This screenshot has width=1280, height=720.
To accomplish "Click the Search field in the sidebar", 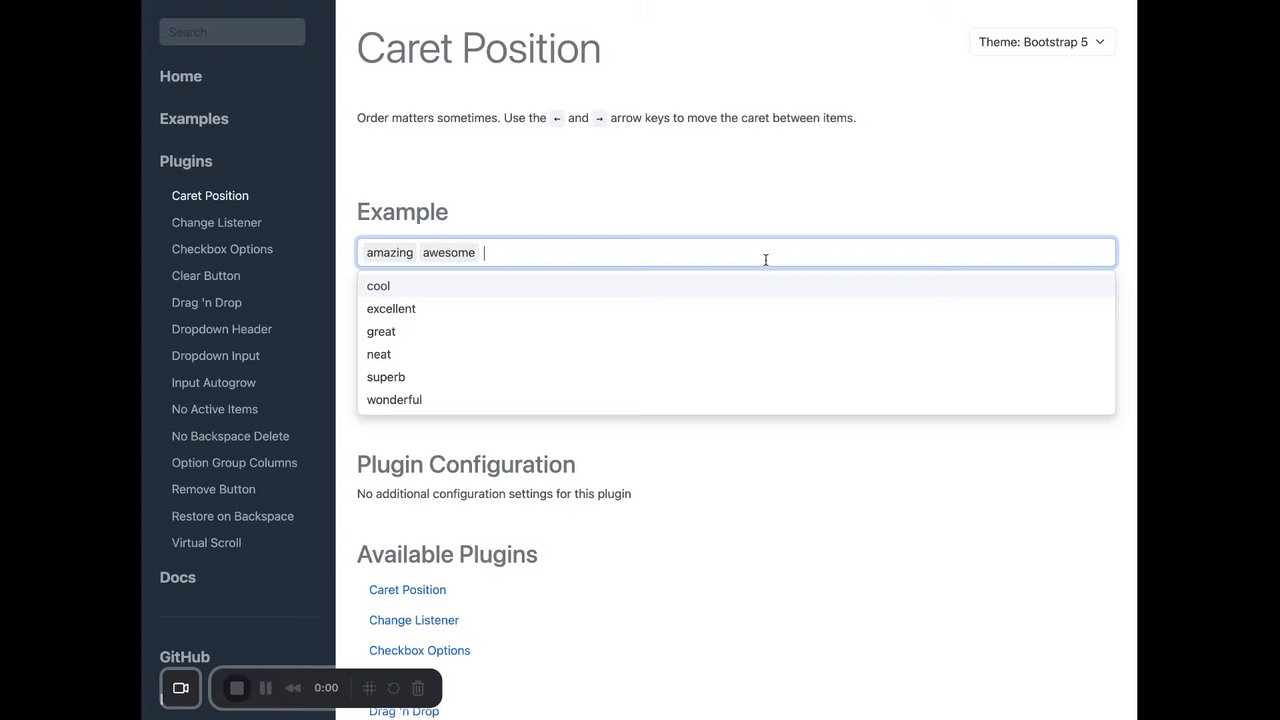I will pyautogui.click(x=232, y=32).
